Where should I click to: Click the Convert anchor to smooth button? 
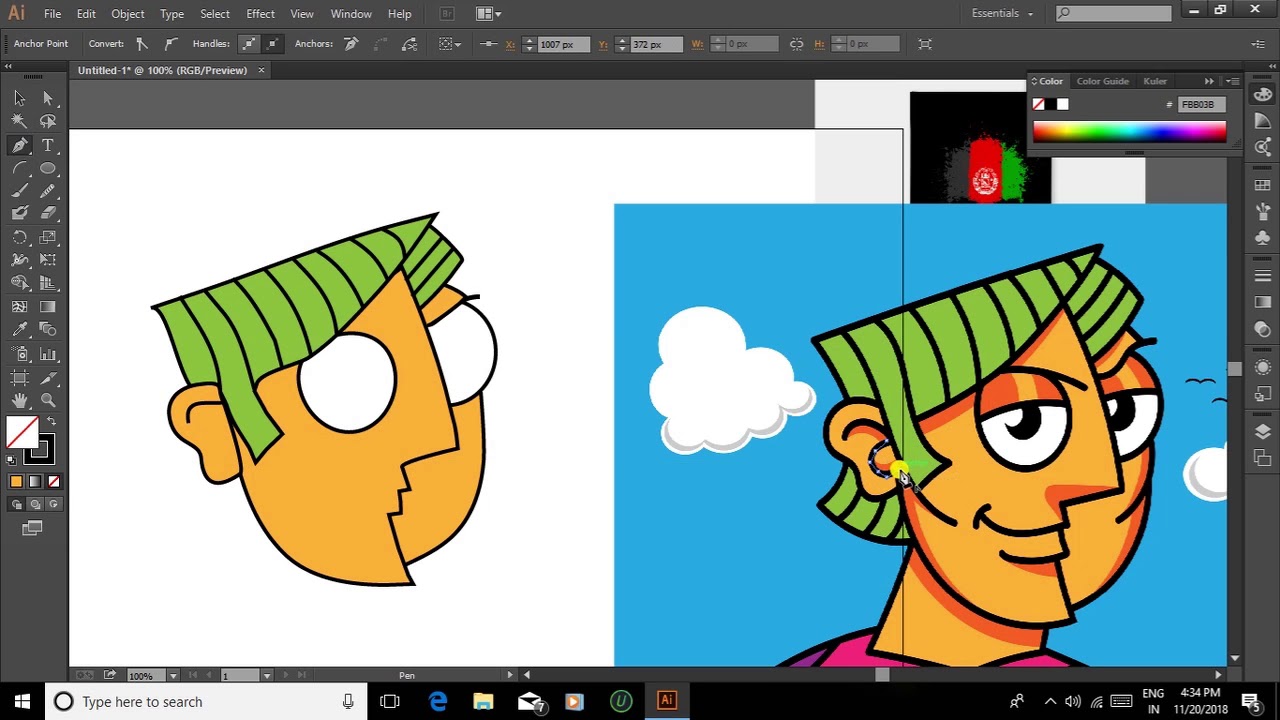click(170, 44)
